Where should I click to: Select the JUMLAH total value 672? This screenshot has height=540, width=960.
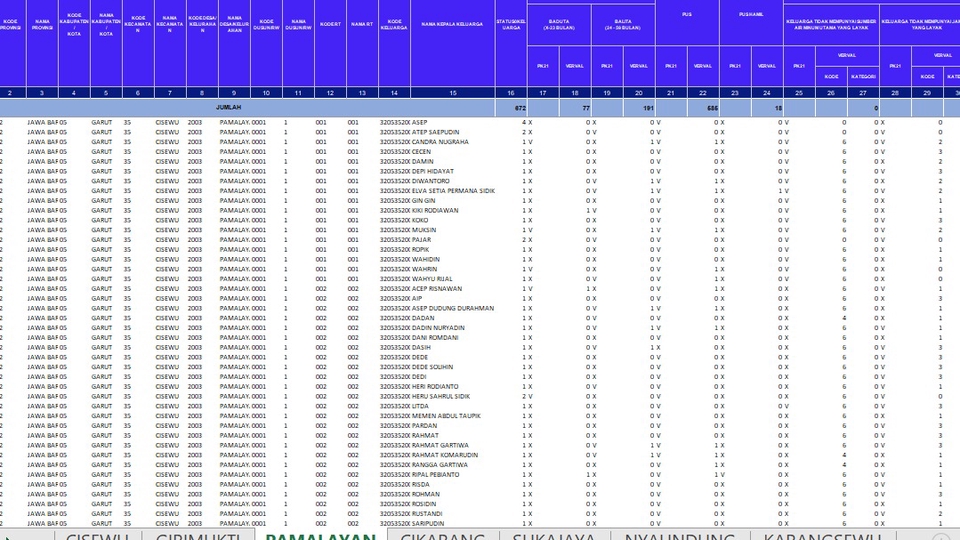[x=520, y=108]
